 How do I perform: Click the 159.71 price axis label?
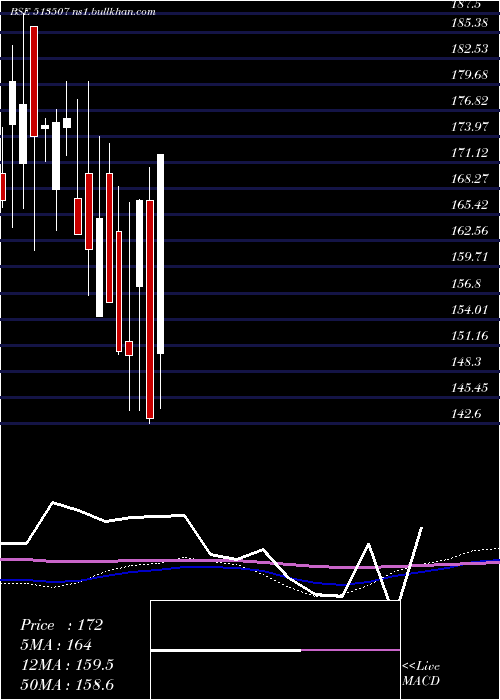tap(470, 257)
